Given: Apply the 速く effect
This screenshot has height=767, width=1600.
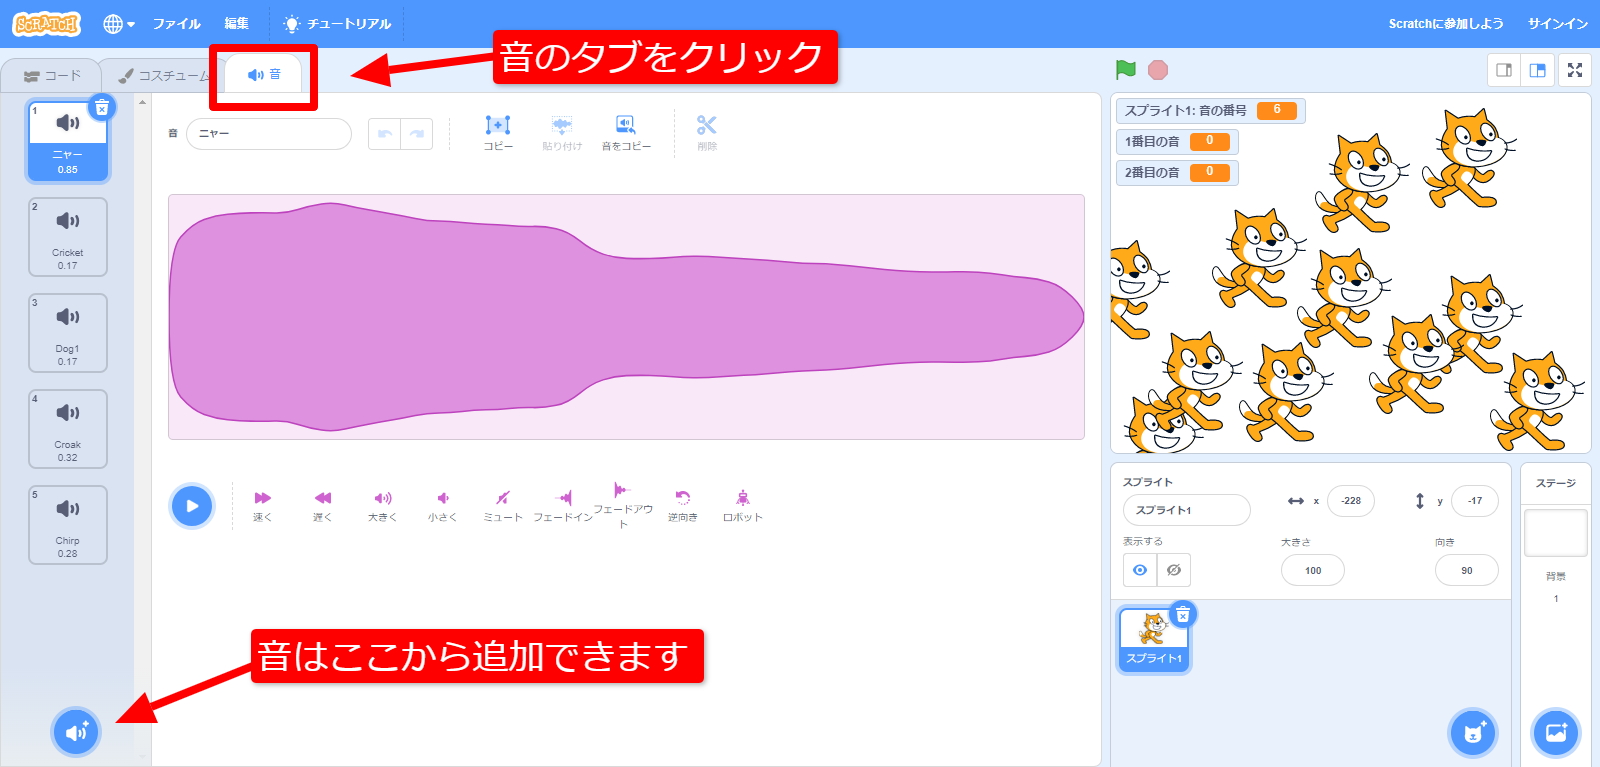Looking at the screenshot, I should 263,506.
